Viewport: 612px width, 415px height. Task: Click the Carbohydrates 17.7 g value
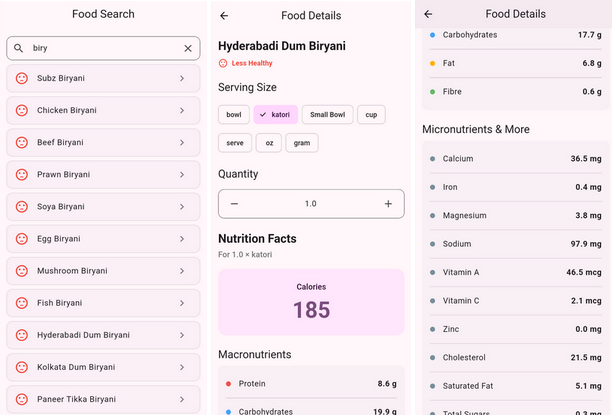[590, 35]
